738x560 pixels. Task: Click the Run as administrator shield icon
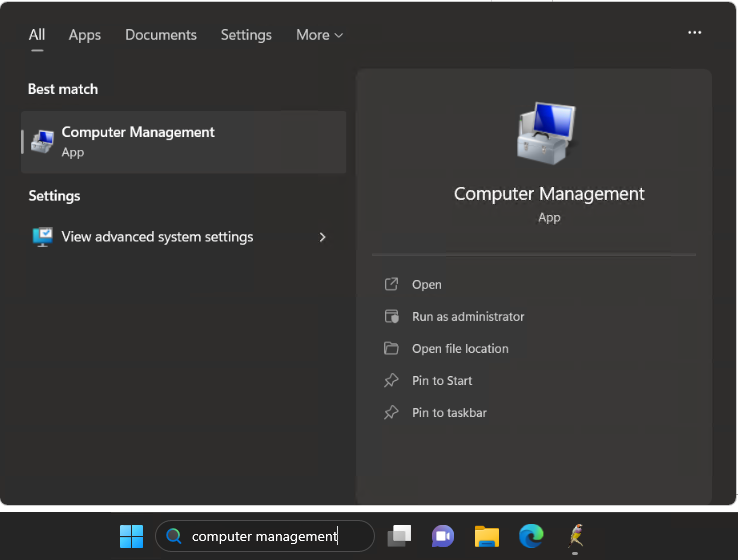tap(391, 316)
